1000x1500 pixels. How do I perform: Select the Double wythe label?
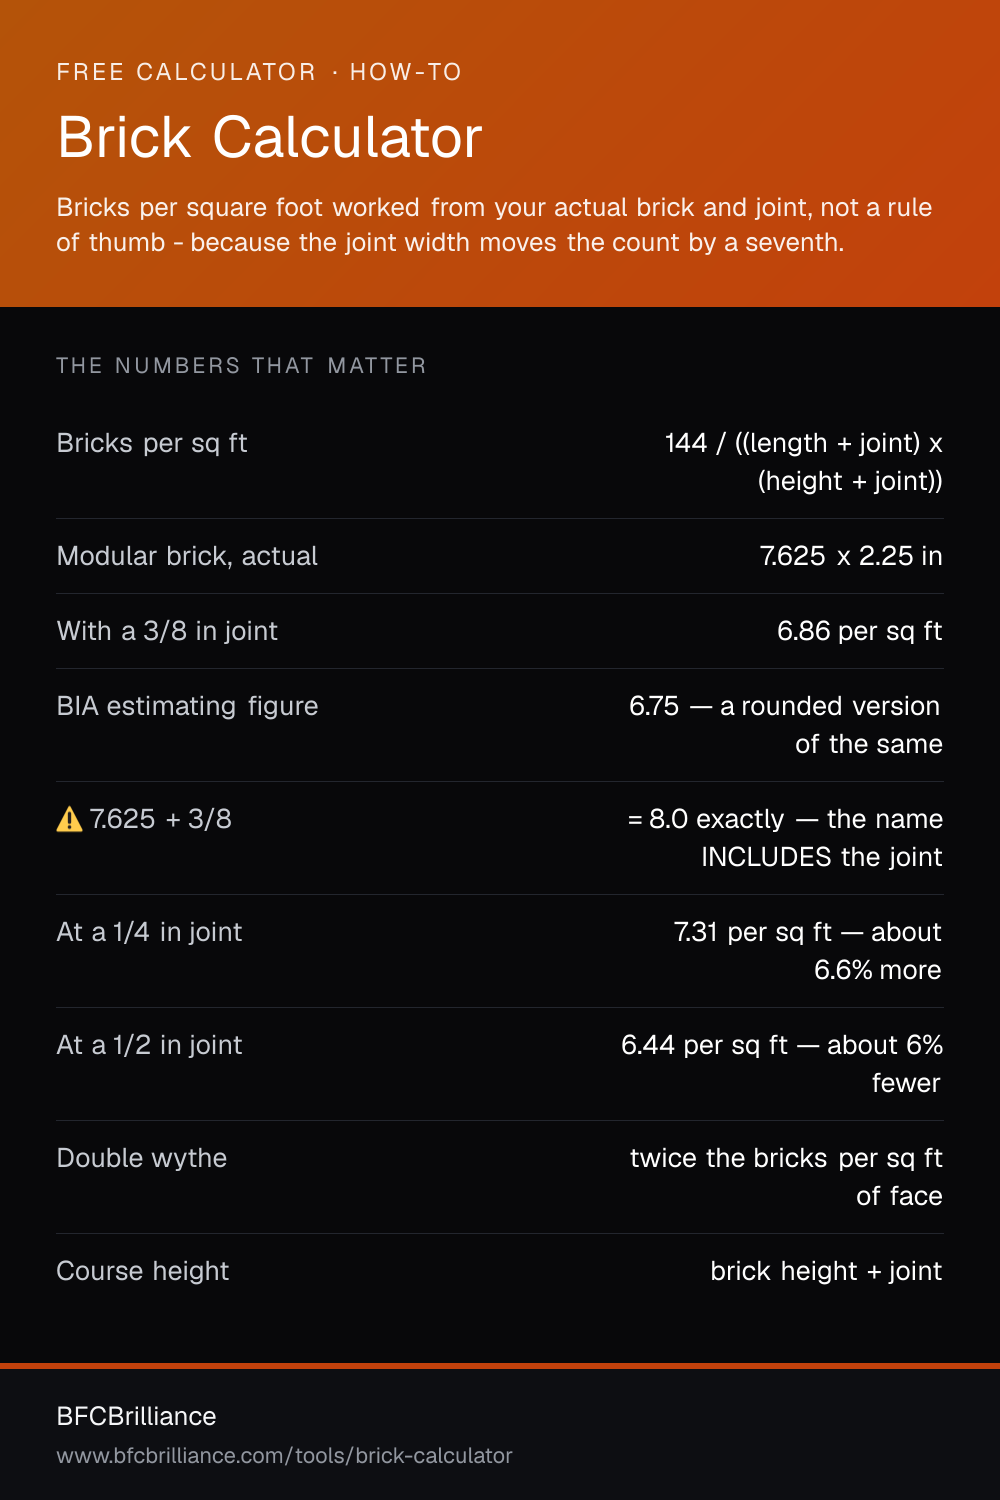pos(142,1158)
